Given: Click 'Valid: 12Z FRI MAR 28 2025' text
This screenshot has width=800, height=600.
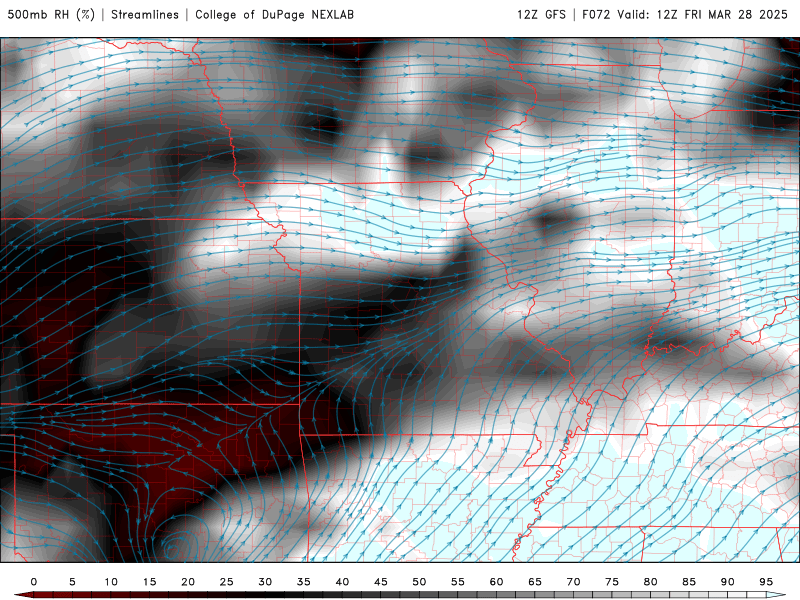Looking at the screenshot, I should pyautogui.click(x=703, y=14).
